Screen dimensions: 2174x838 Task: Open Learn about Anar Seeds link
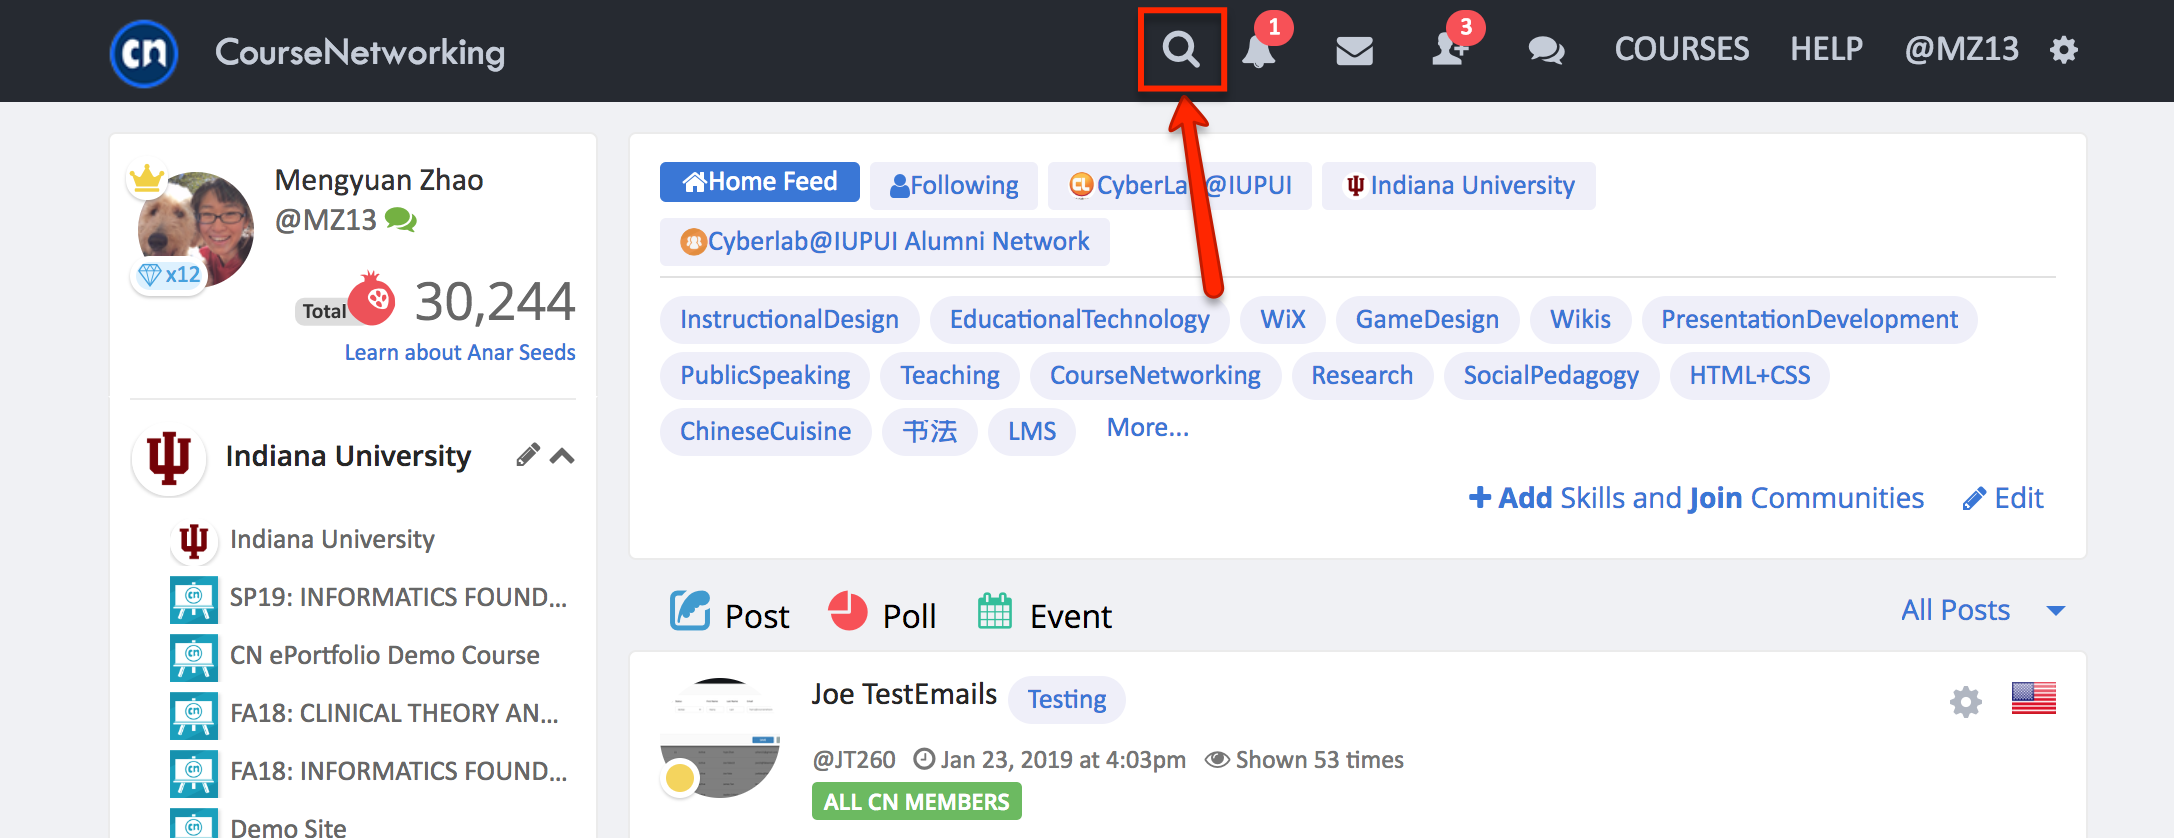click(460, 352)
